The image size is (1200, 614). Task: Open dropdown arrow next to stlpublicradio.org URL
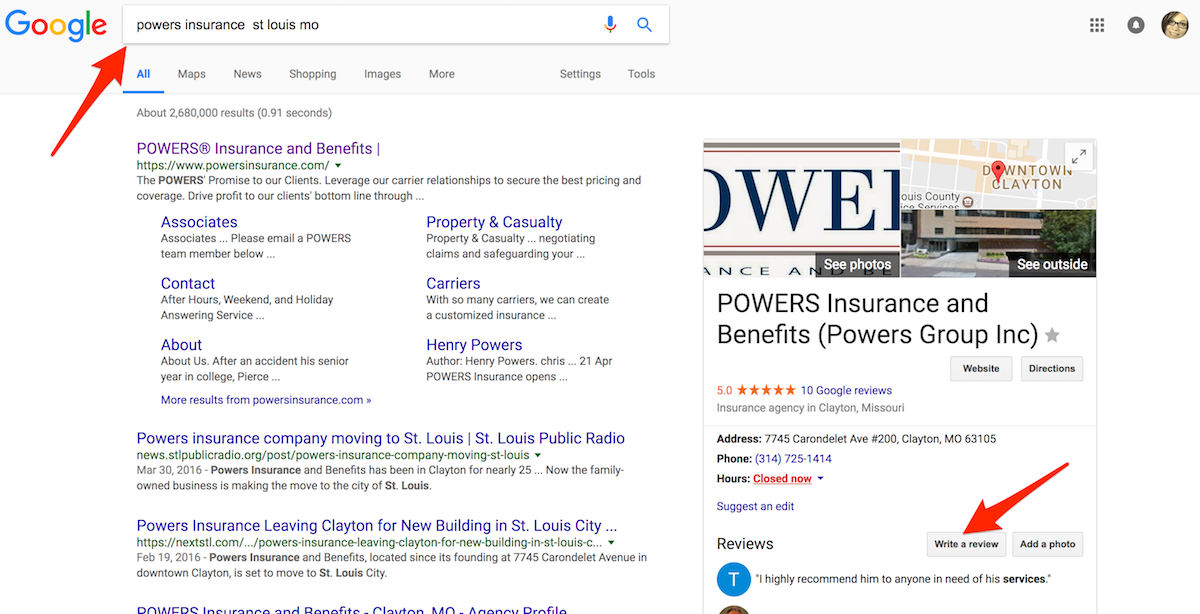[538, 455]
